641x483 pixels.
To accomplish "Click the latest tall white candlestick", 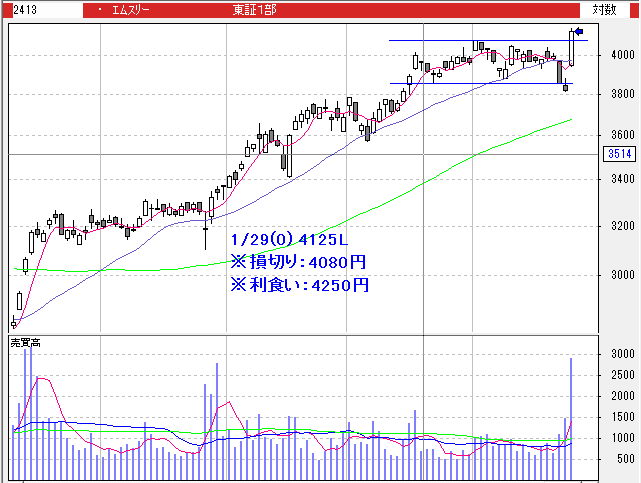I will pyautogui.click(x=572, y=48).
